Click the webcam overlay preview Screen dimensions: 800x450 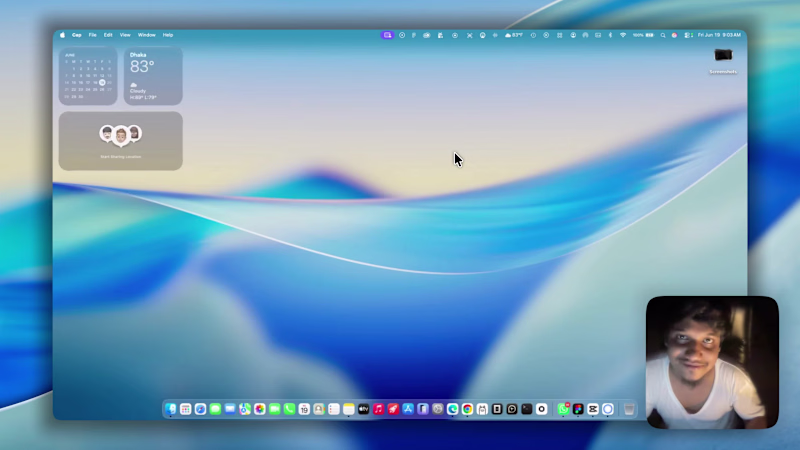pos(712,362)
